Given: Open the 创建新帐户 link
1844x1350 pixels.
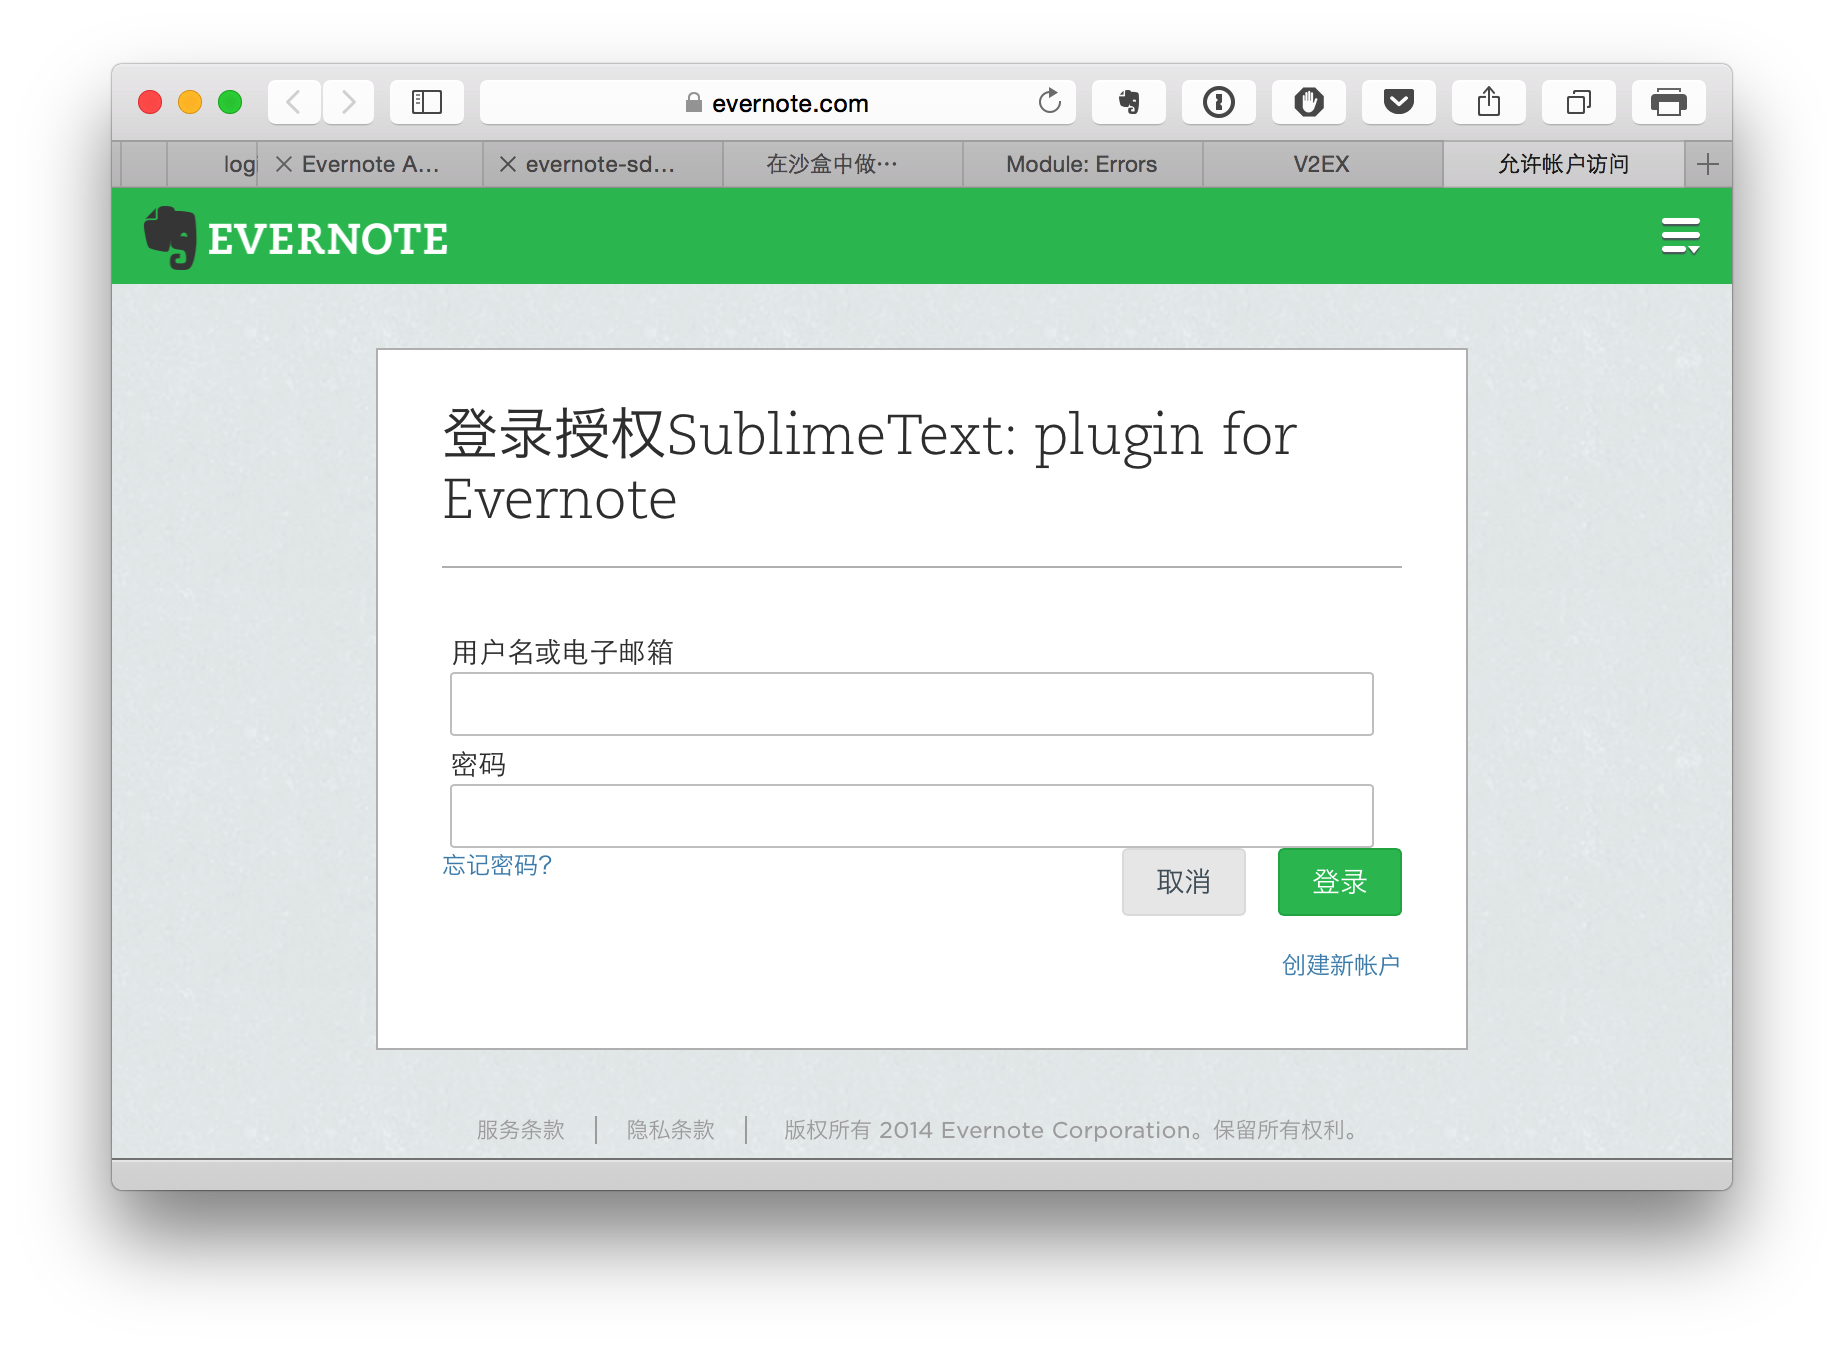Looking at the screenshot, I should (x=1341, y=965).
